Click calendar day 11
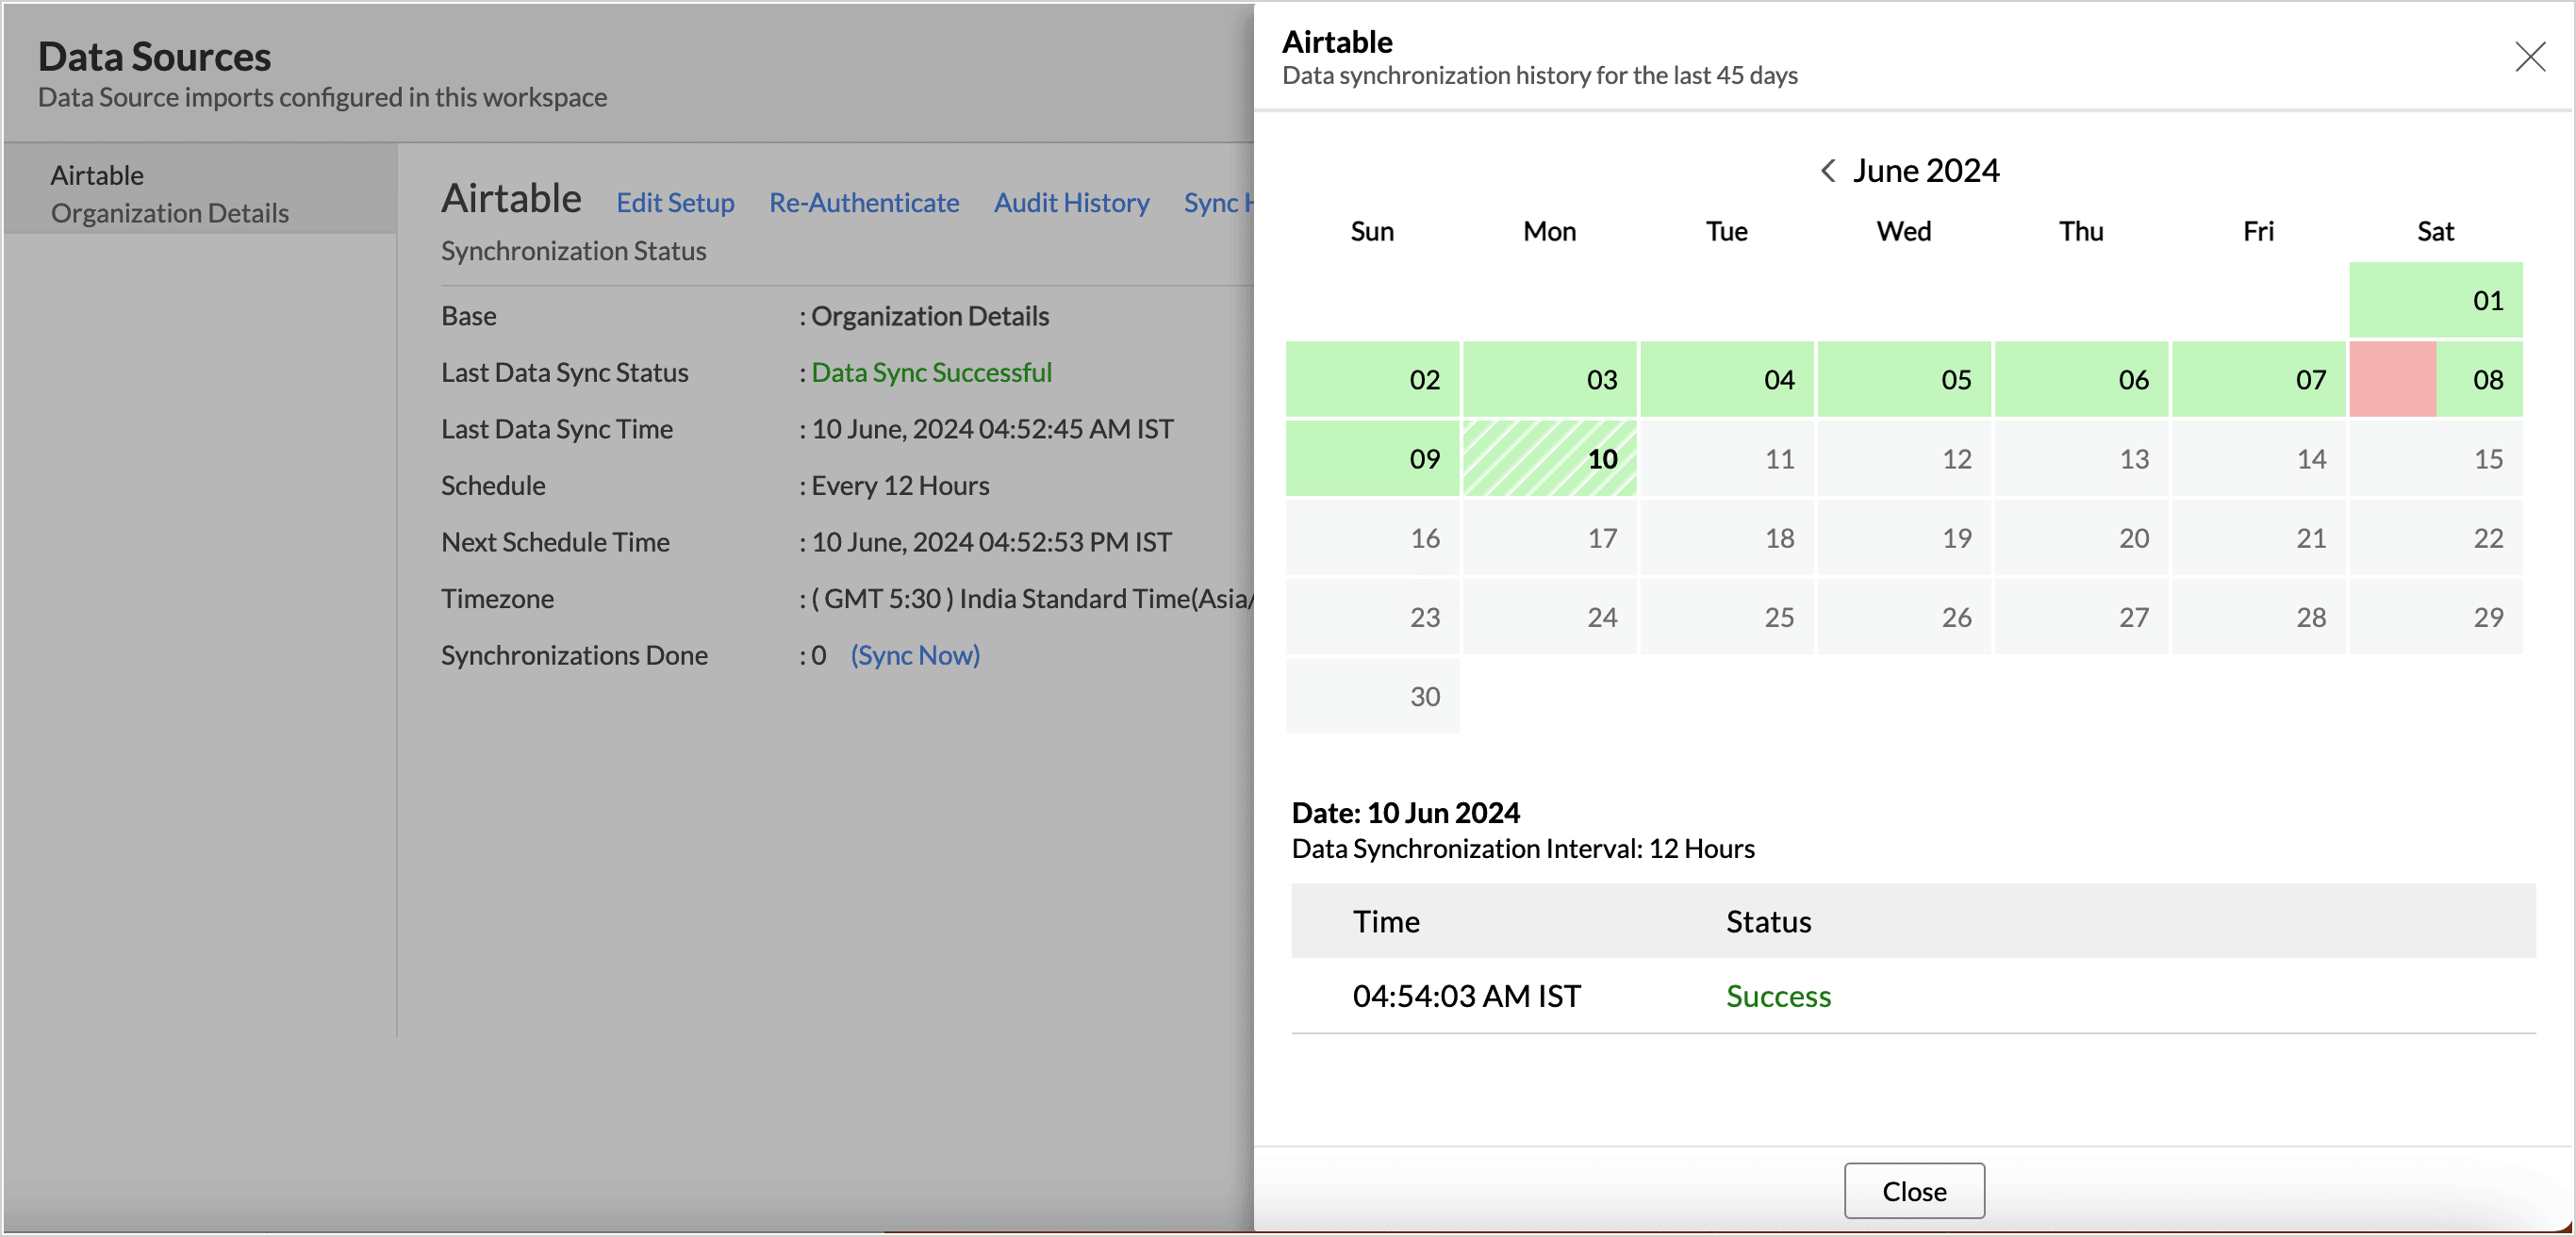This screenshot has height=1237, width=2576. pyautogui.click(x=1726, y=458)
